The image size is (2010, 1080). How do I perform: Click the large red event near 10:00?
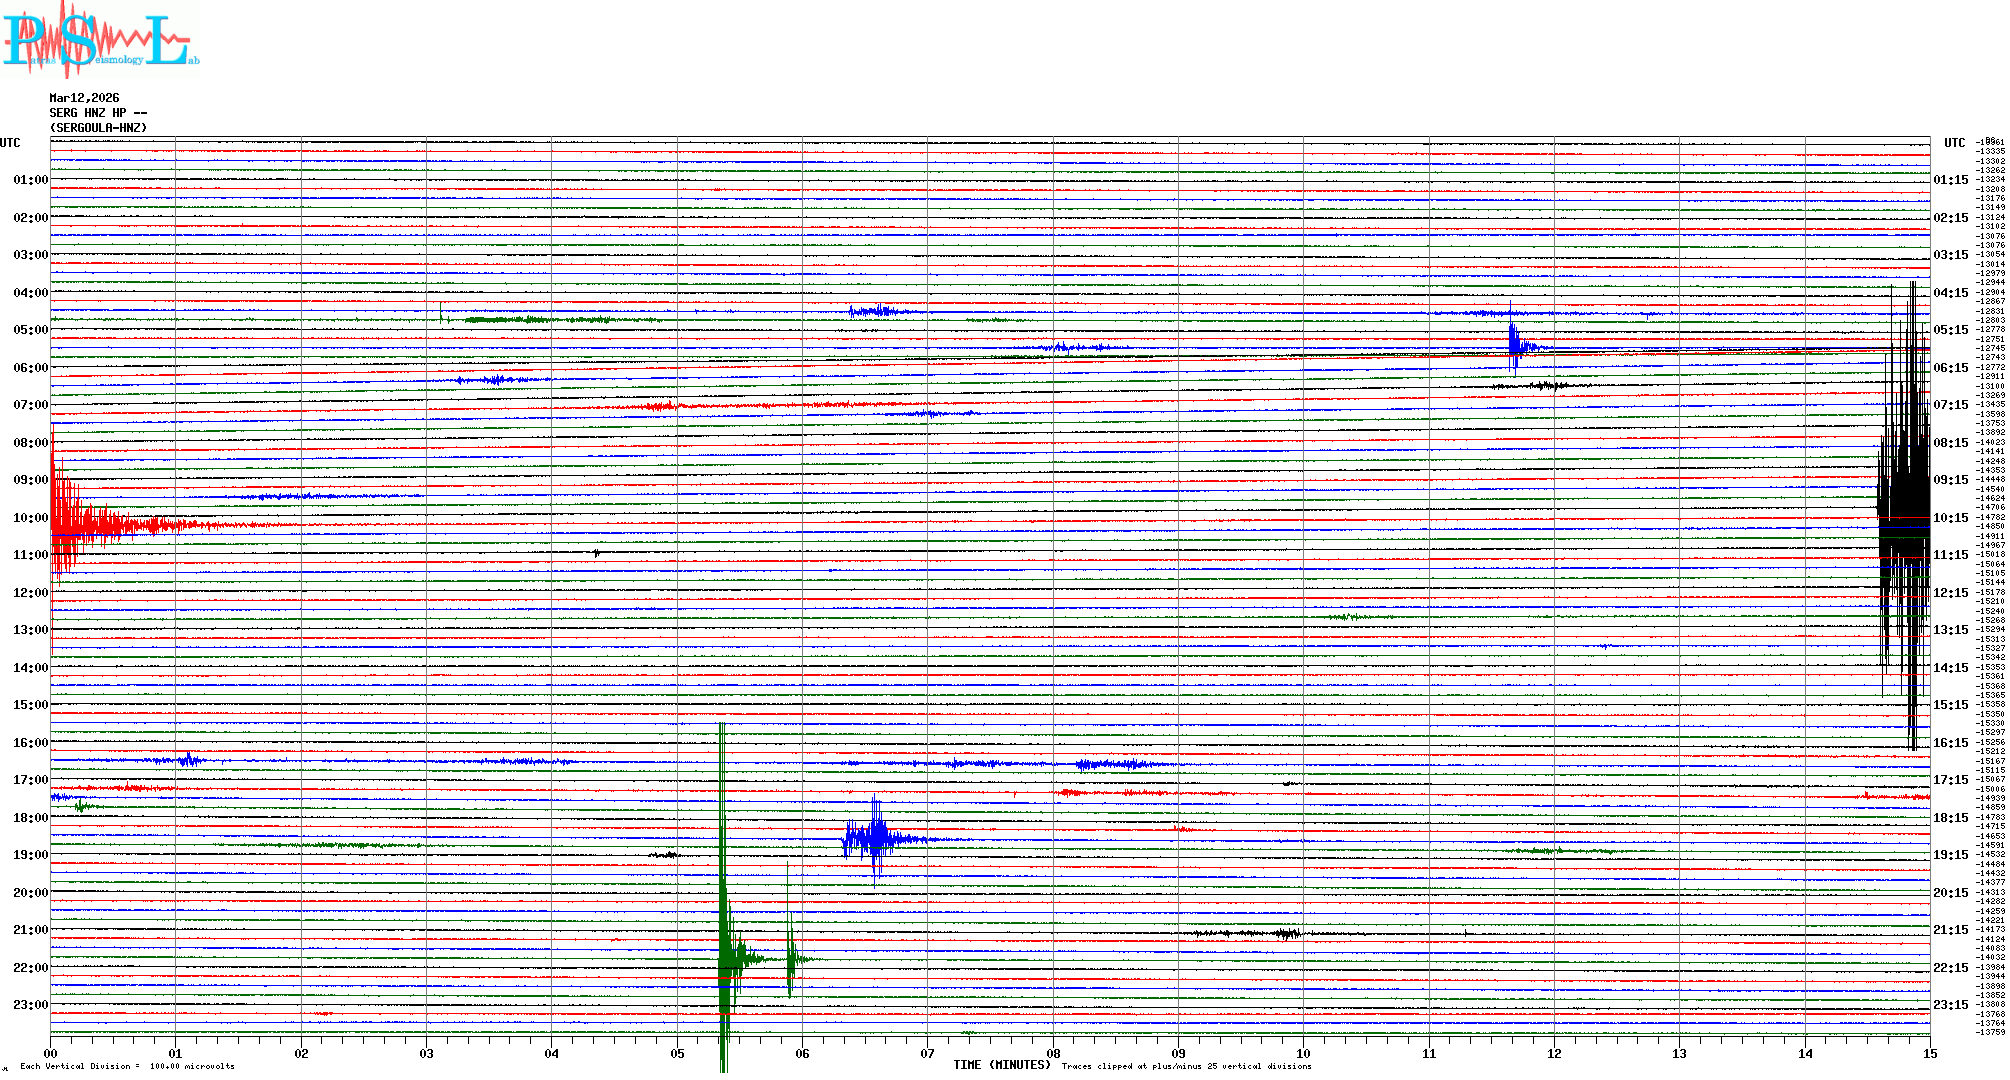click(x=80, y=522)
